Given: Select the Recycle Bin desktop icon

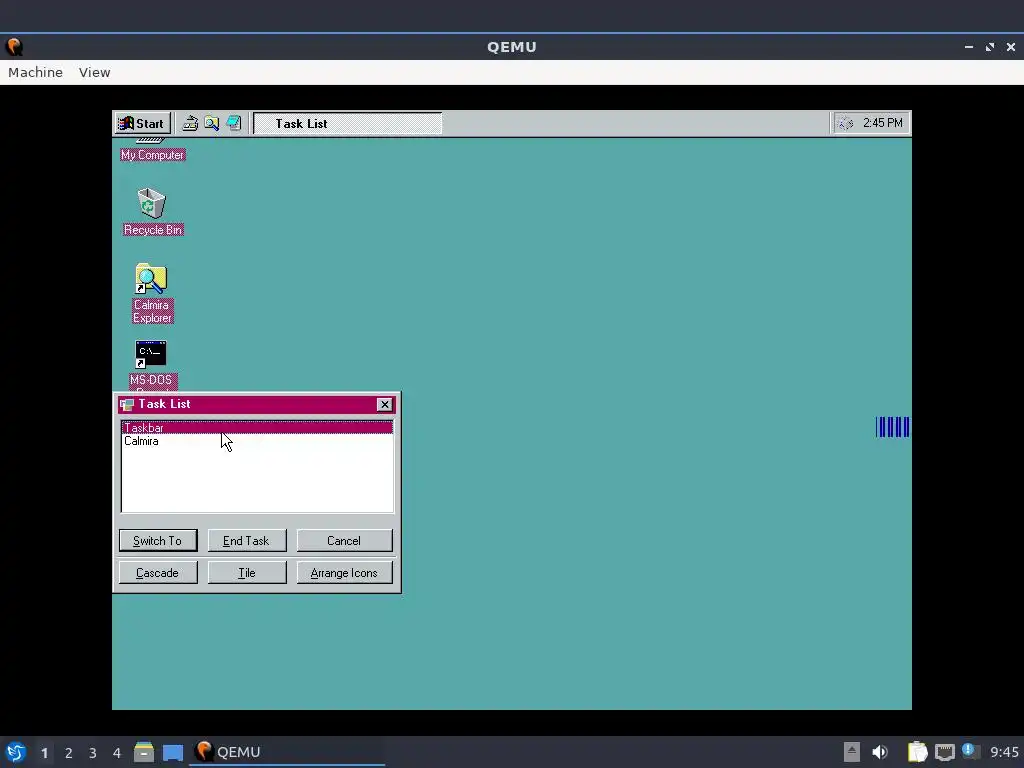Looking at the screenshot, I should (x=152, y=203).
